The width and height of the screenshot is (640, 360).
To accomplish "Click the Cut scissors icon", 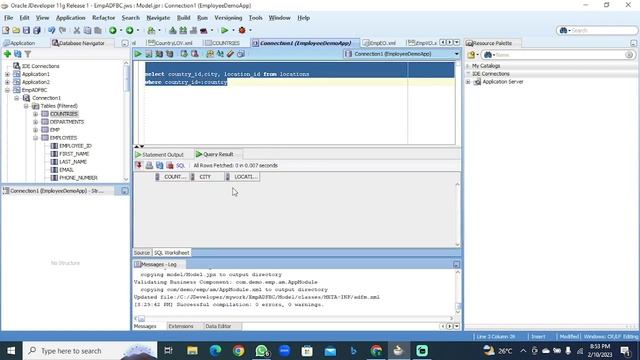I will point(77,30).
